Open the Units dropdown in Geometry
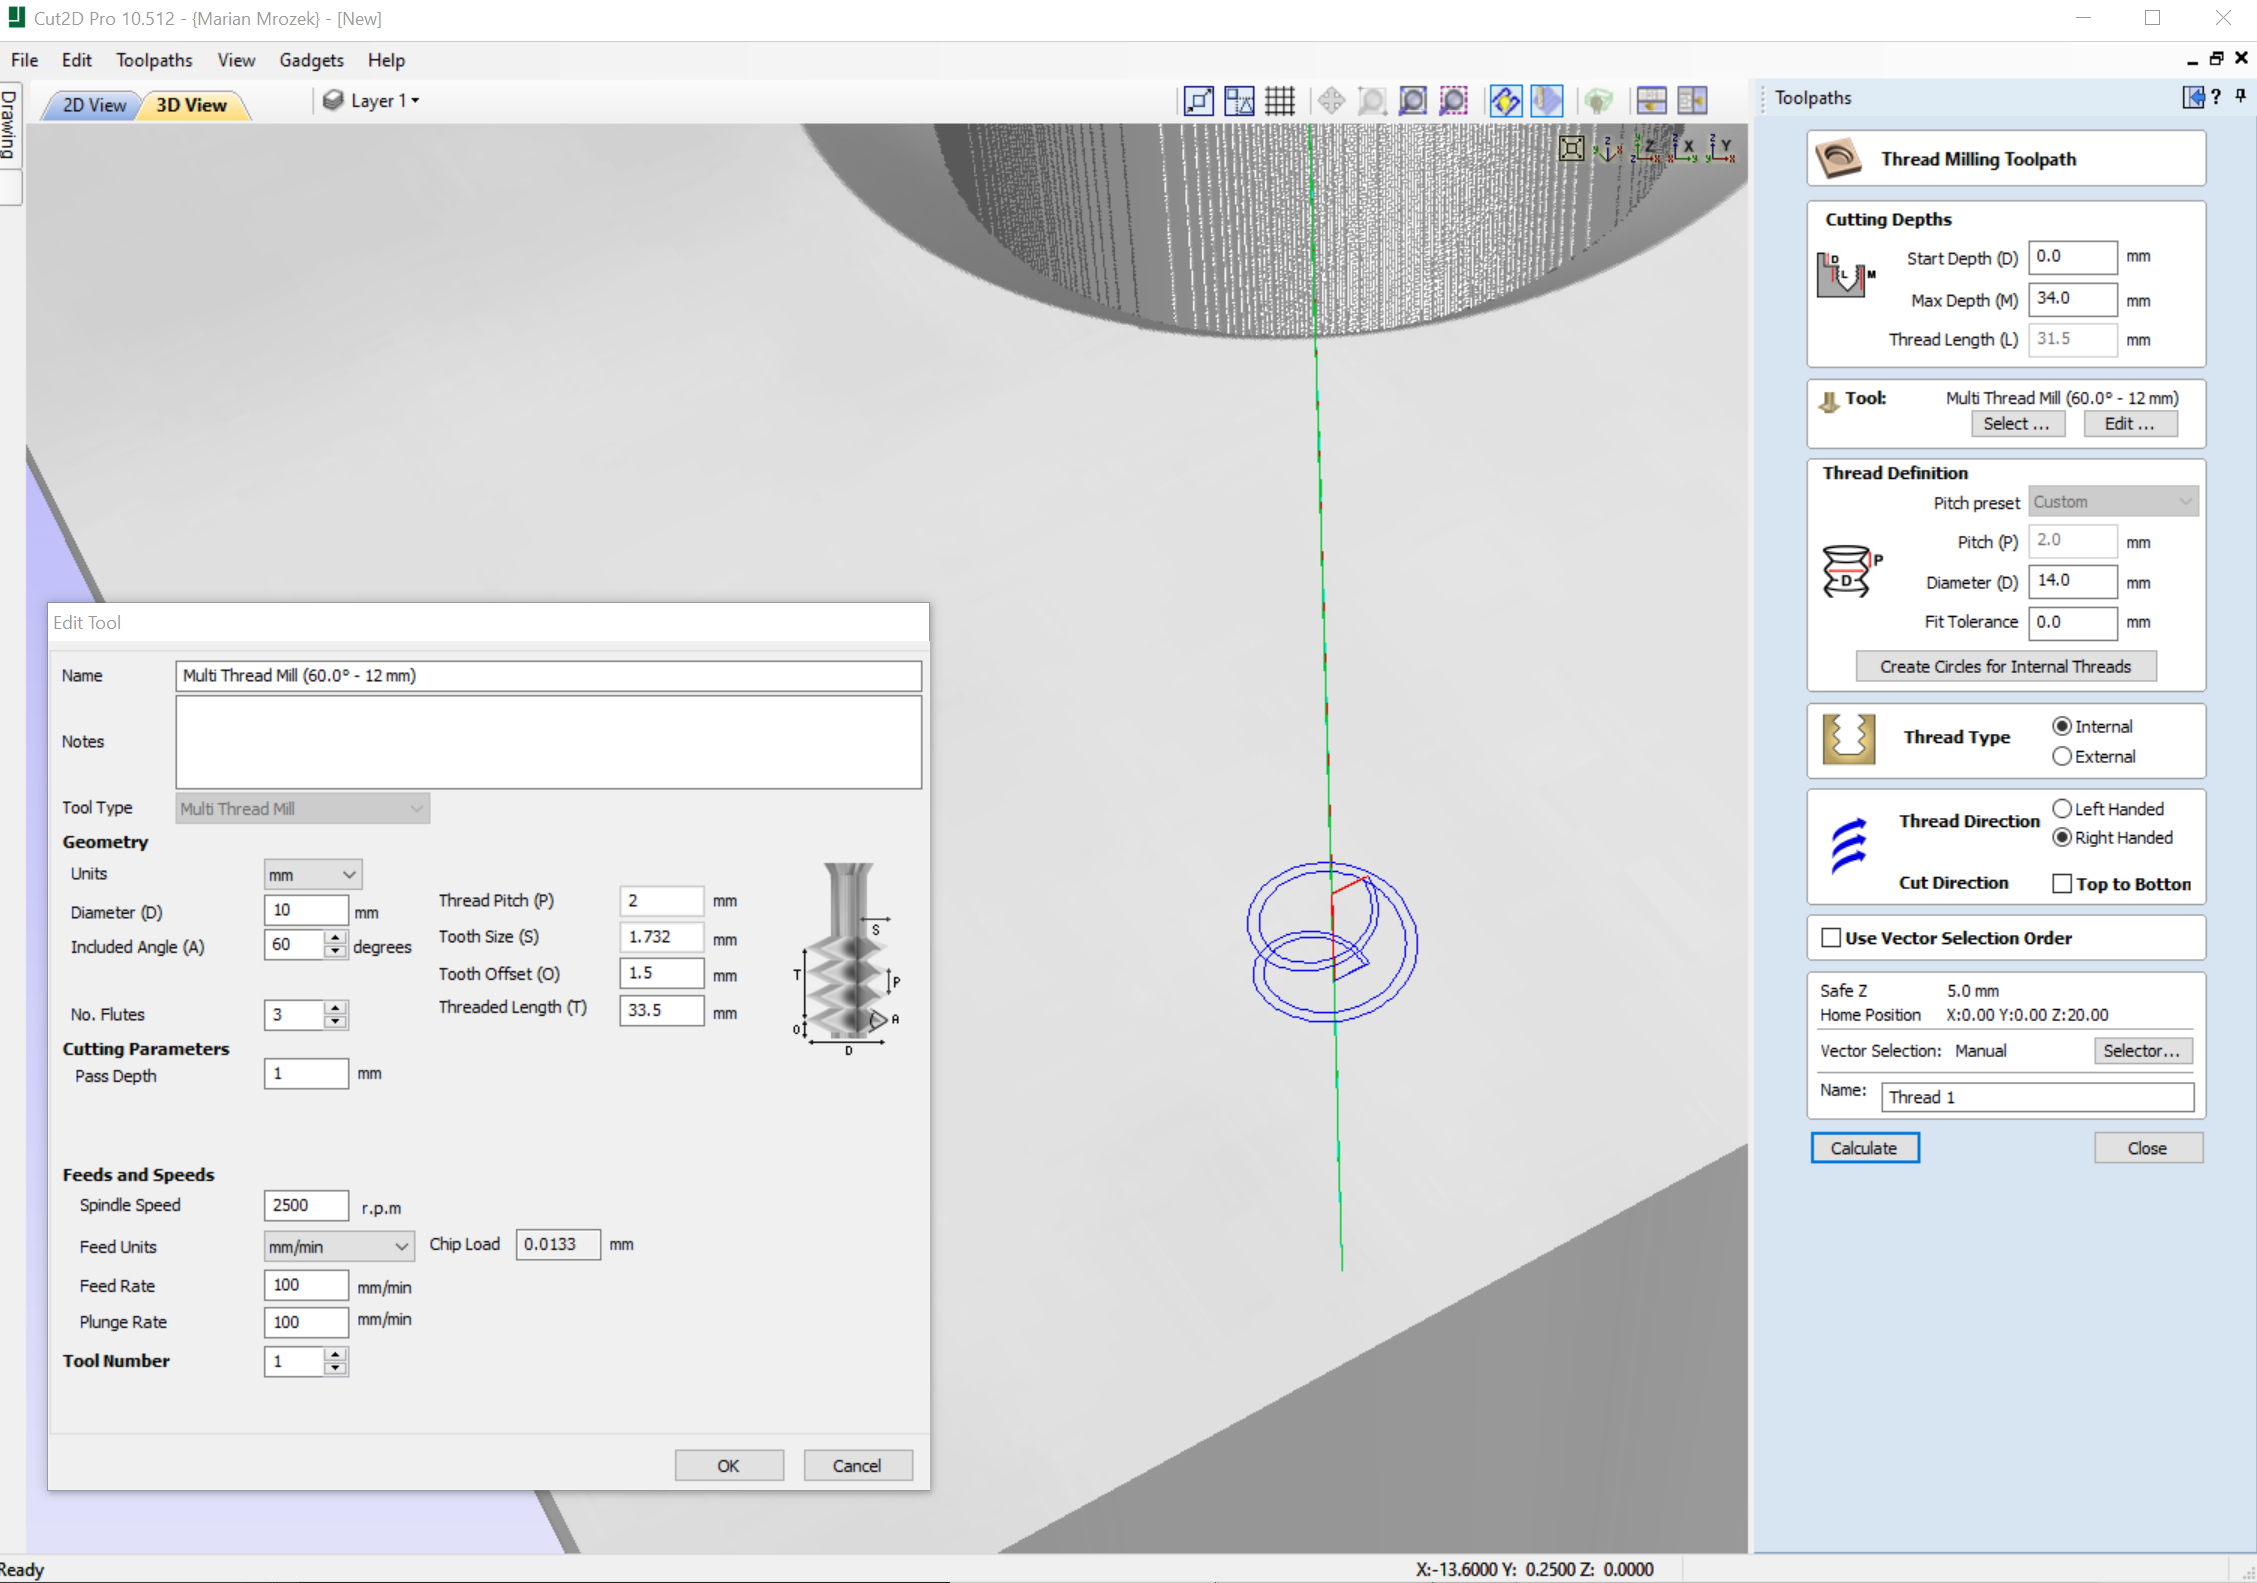This screenshot has height=1583, width=2257. pyautogui.click(x=312, y=875)
